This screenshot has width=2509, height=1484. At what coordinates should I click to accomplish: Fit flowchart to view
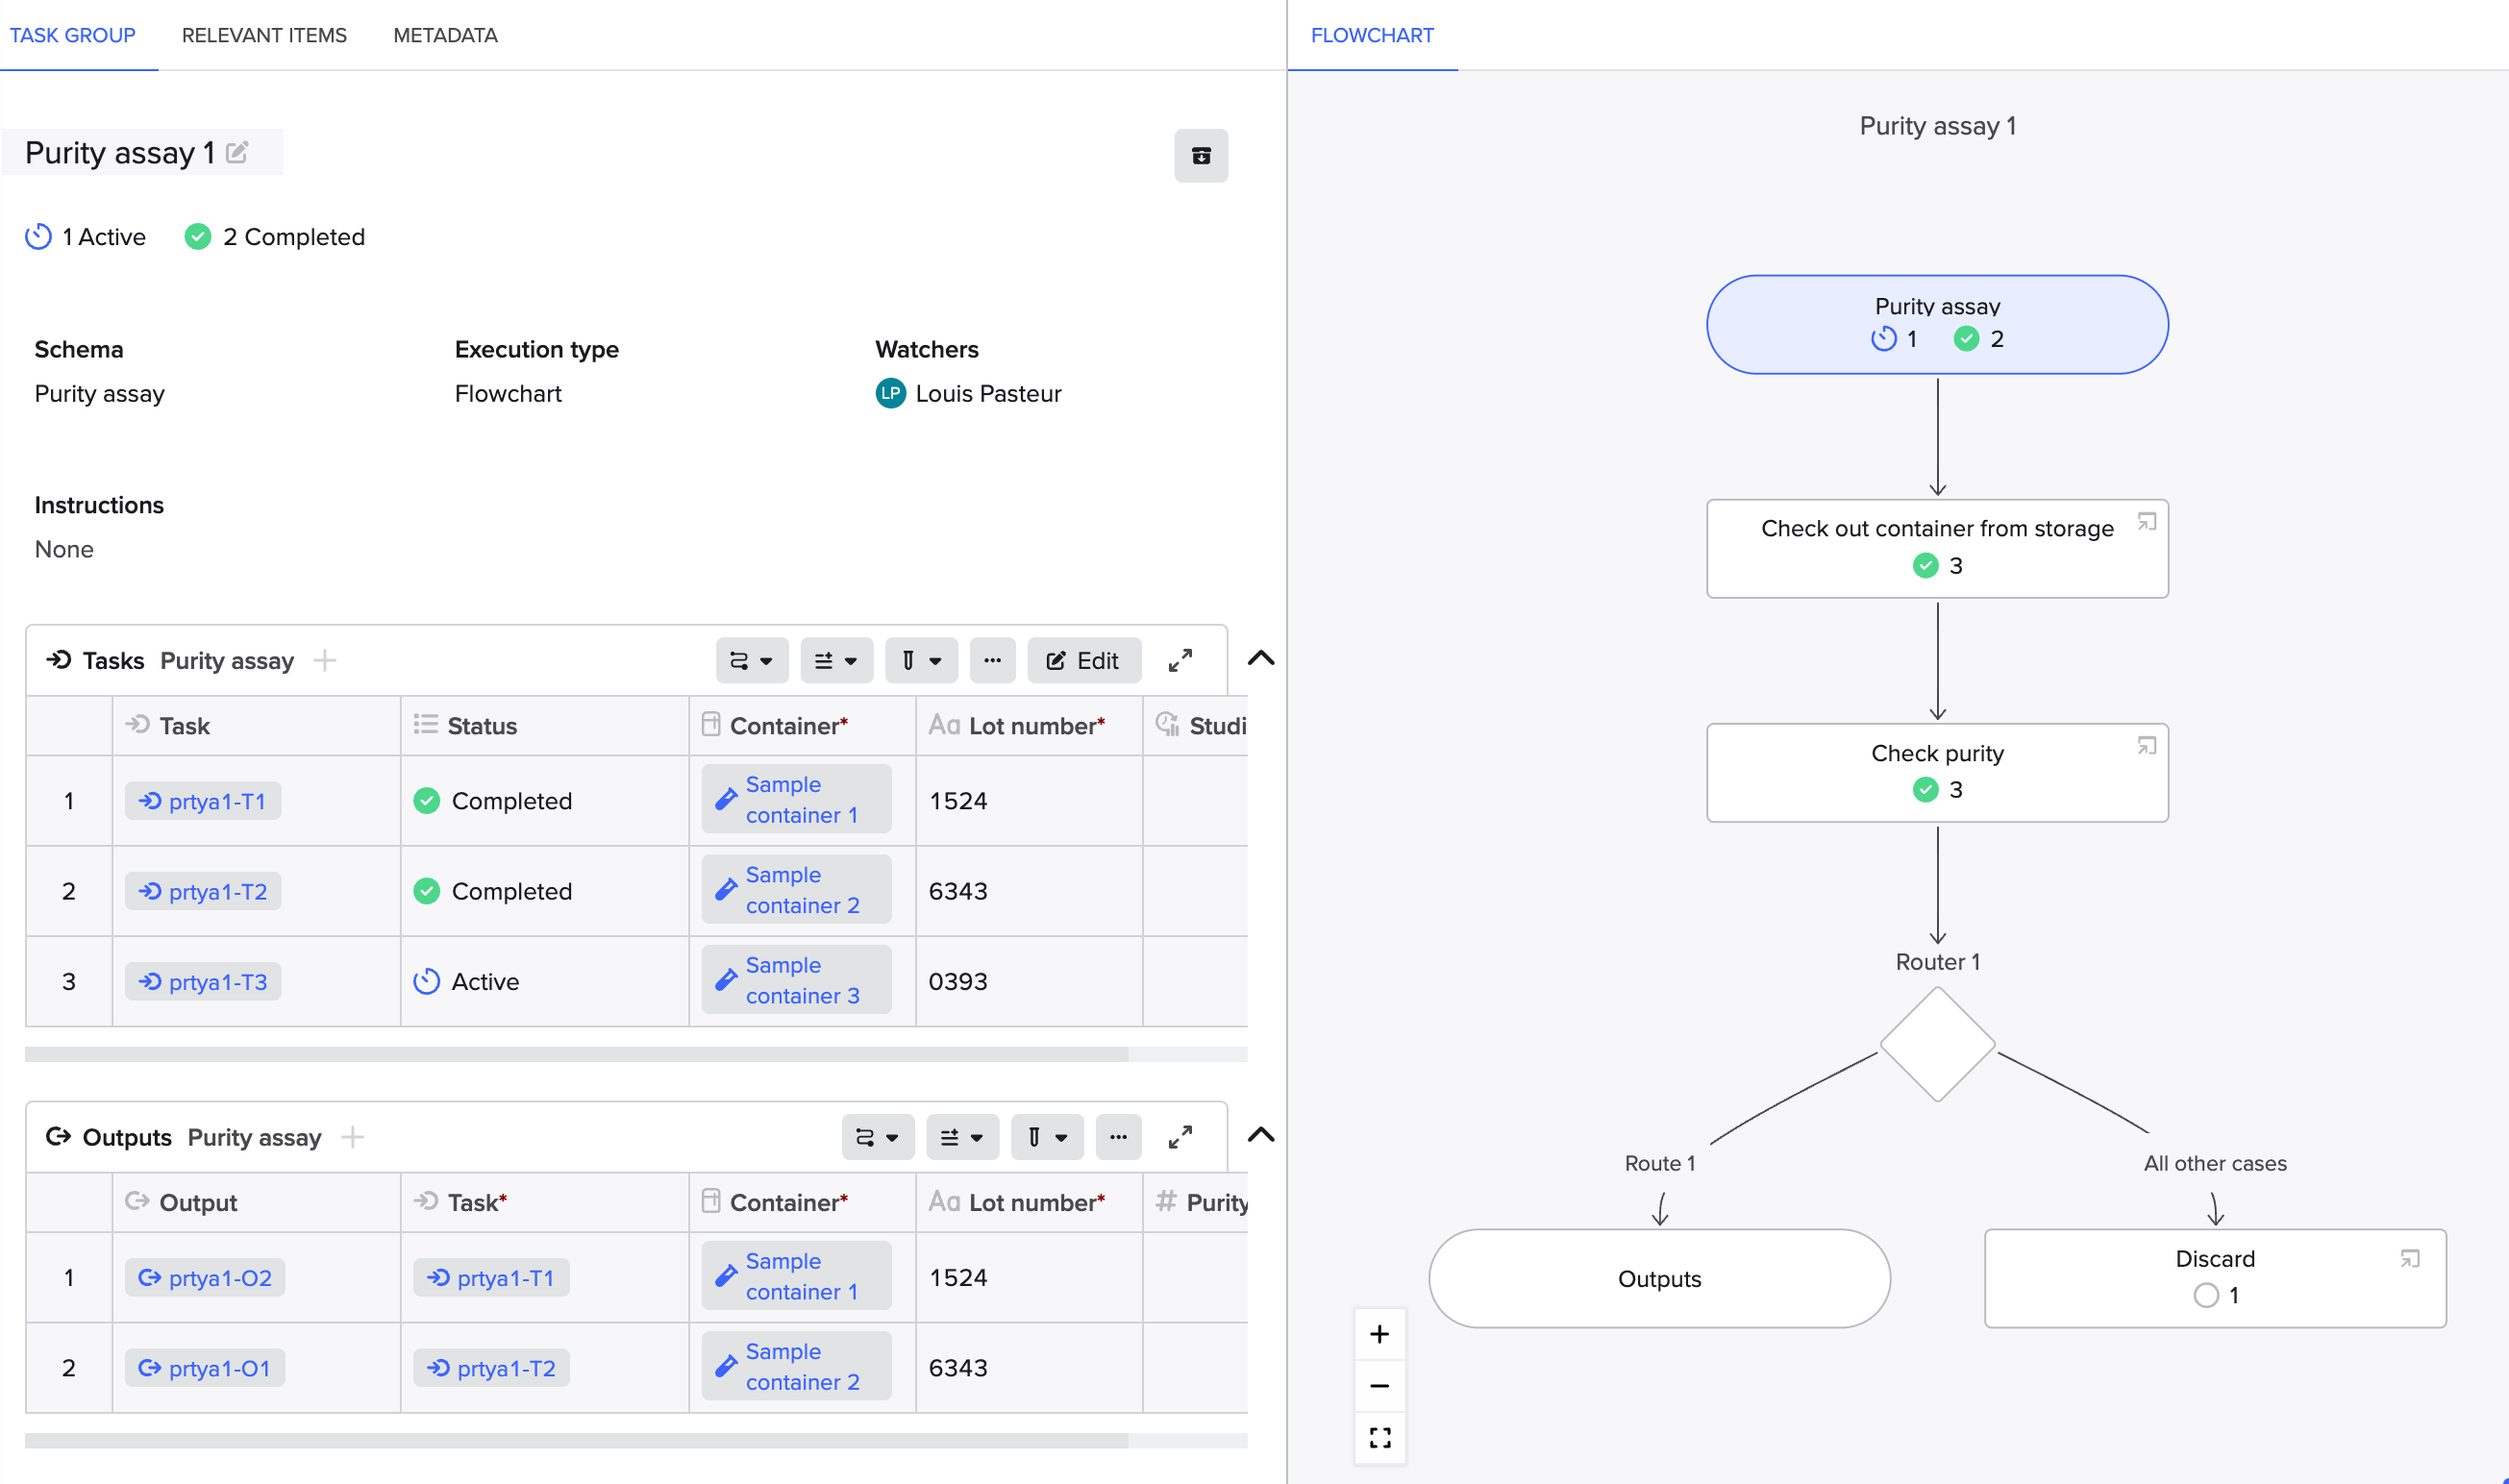point(1379,1438)
